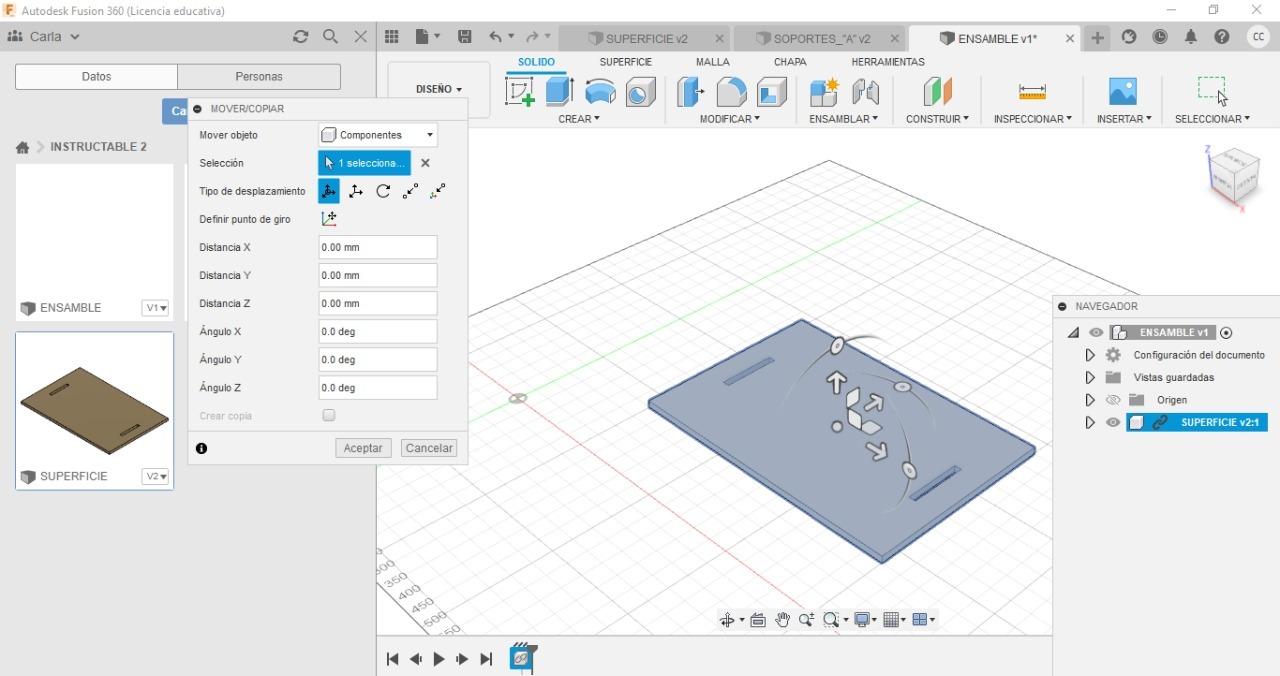
Task: Select Rotate displacement type
Action: tap(383, 191)
